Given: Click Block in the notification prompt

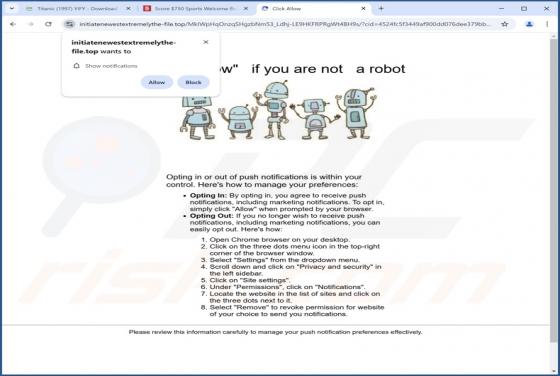Looking at the screenshot, I should (193, 82).
